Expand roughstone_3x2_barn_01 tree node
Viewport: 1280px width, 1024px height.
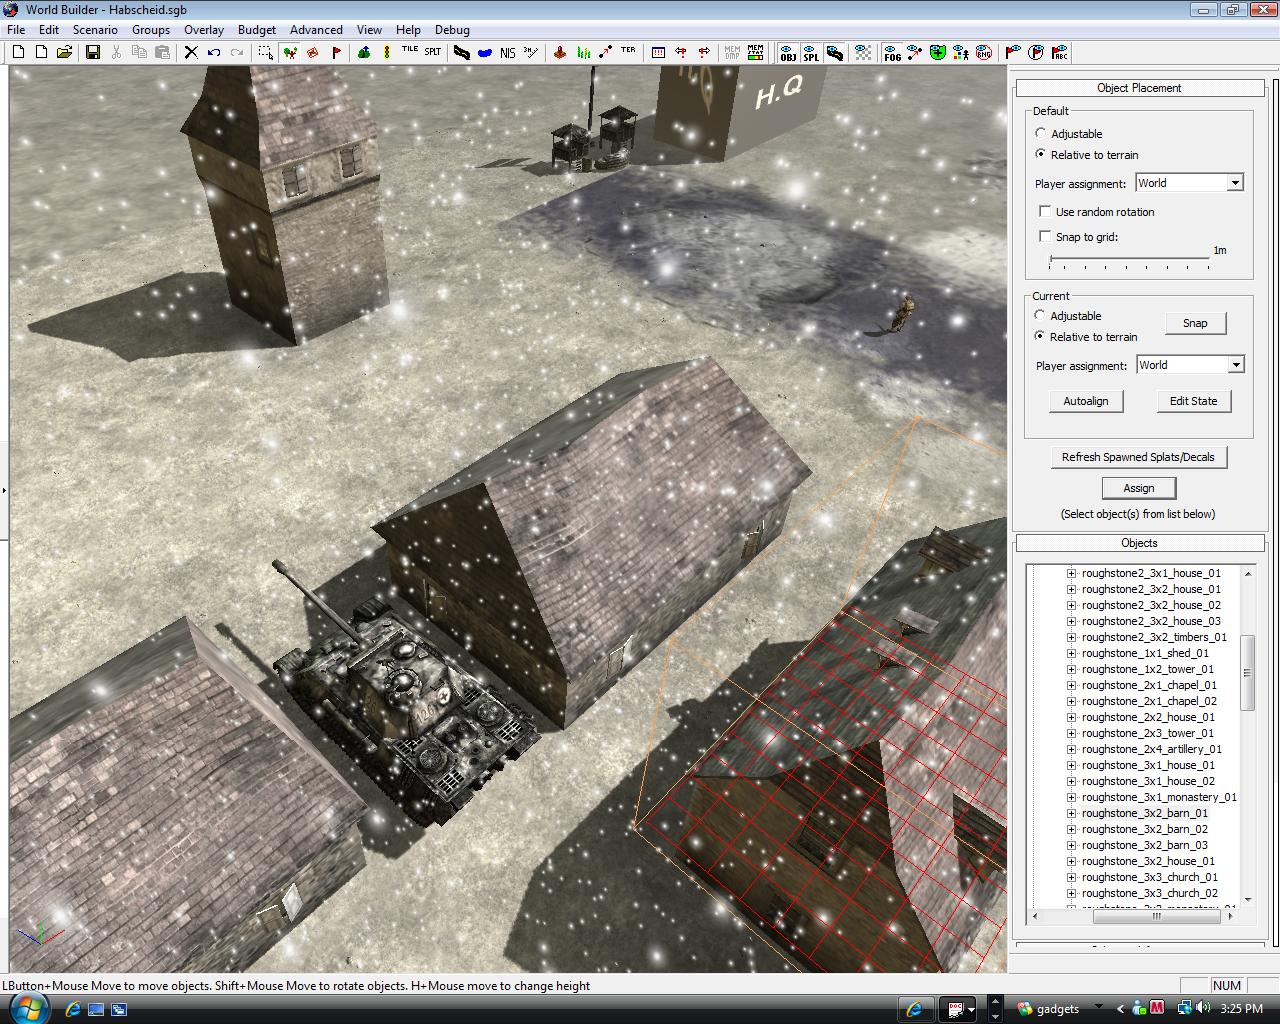[1071, 813]
